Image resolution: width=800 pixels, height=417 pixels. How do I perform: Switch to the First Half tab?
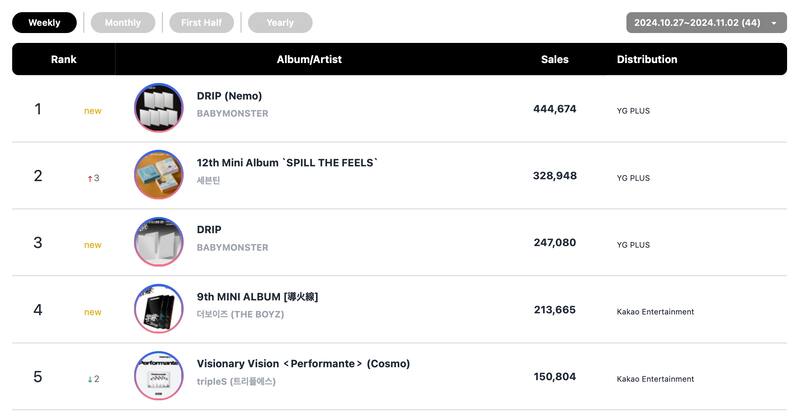pos(201,23)
